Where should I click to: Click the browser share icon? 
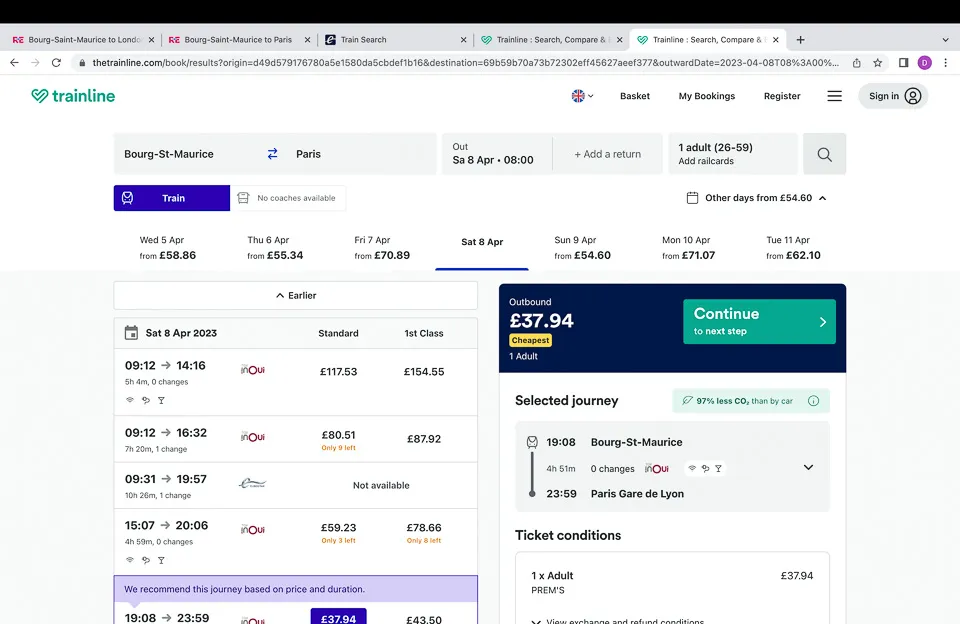coord(857,62)
